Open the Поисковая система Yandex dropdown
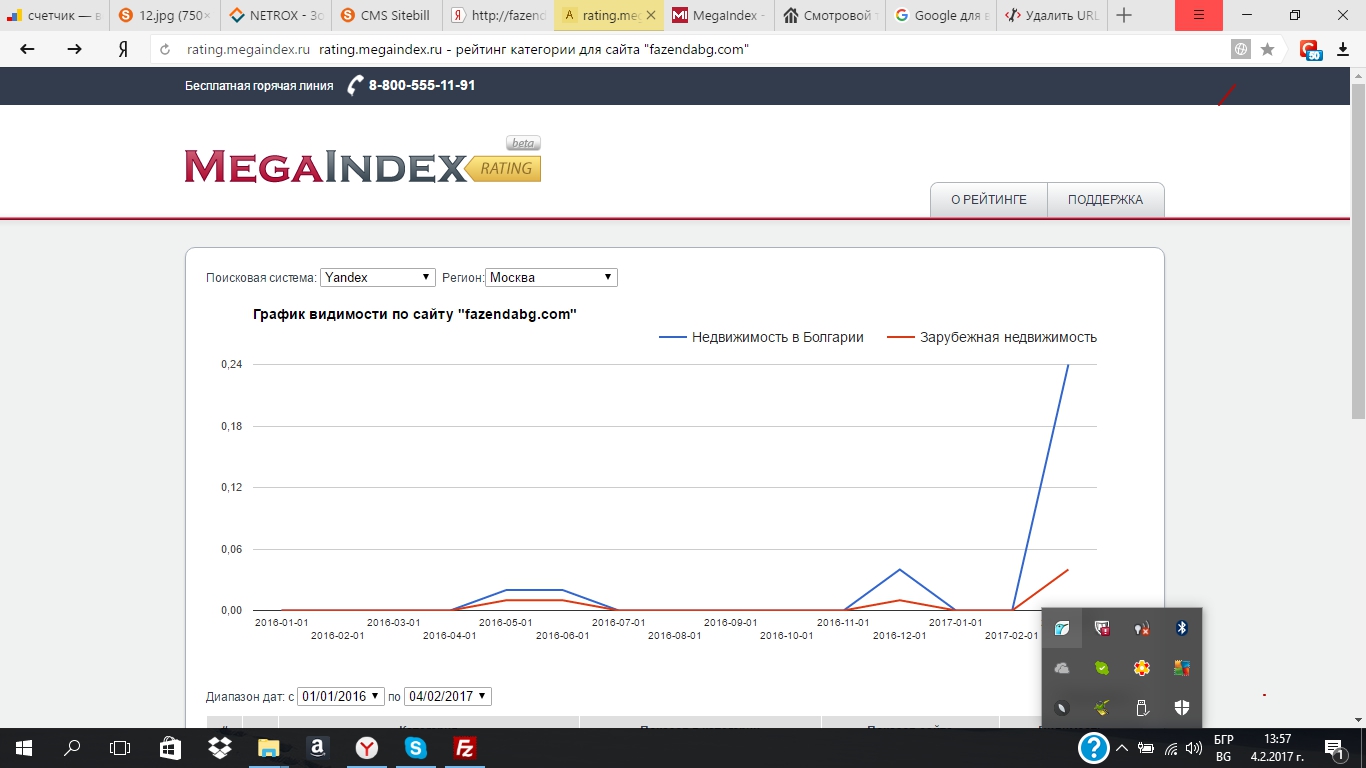The width and height of the screenshot is (1366, 768). (x=377, y=277)
